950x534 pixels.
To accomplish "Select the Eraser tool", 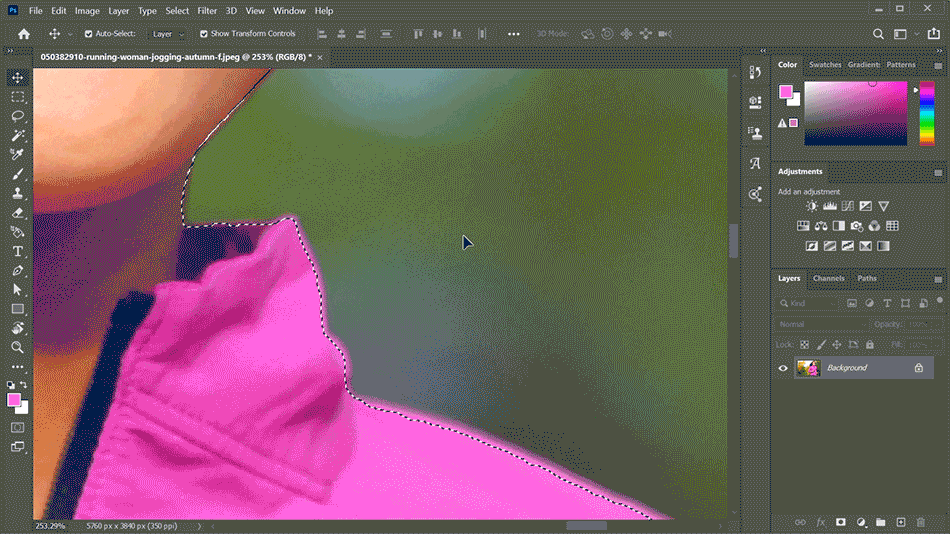I will pos(18,213).
